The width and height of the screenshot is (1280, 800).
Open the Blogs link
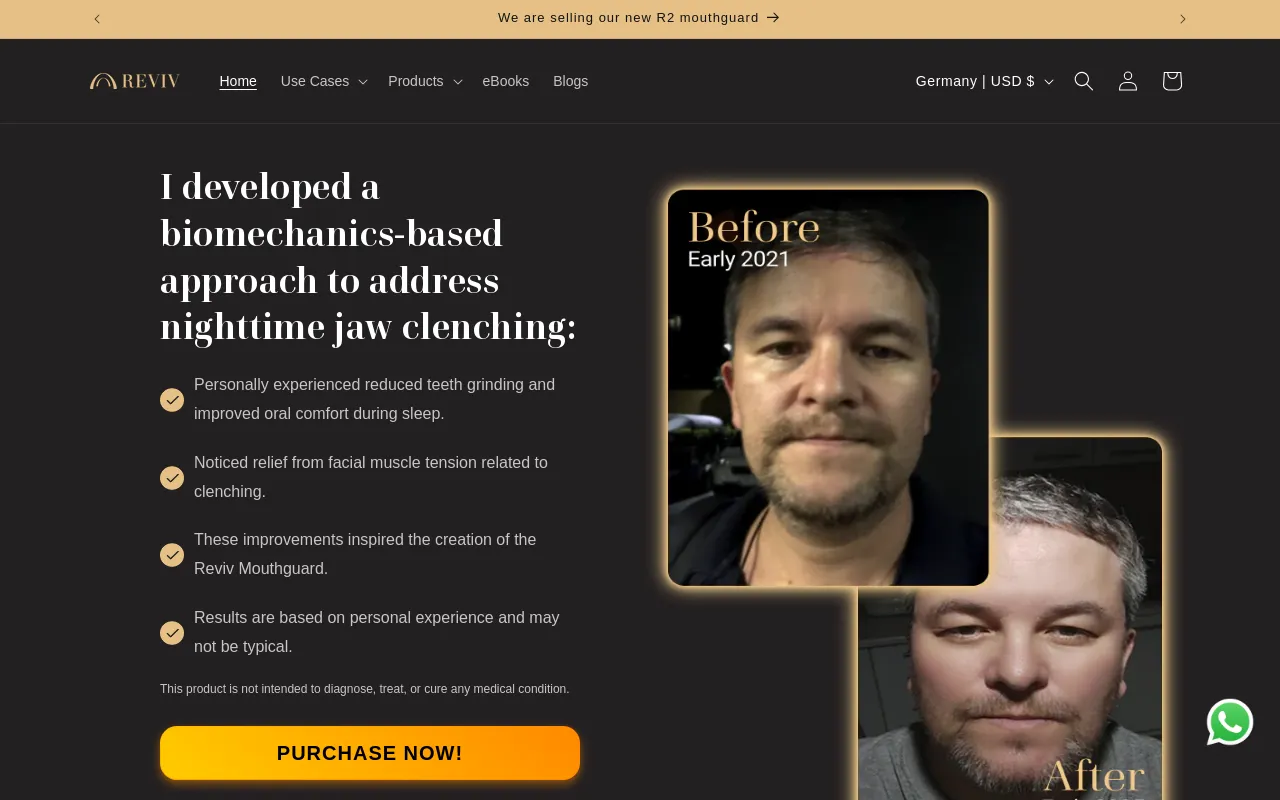(x=571, y=81)
